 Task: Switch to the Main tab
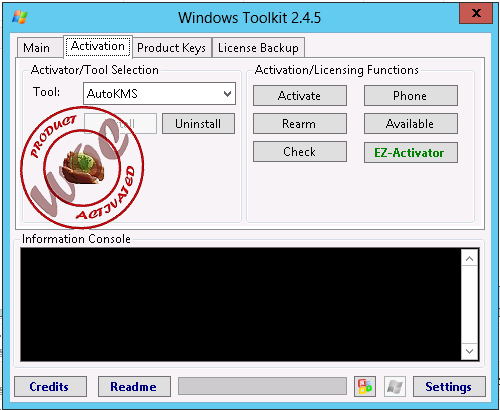click(37, 48)
